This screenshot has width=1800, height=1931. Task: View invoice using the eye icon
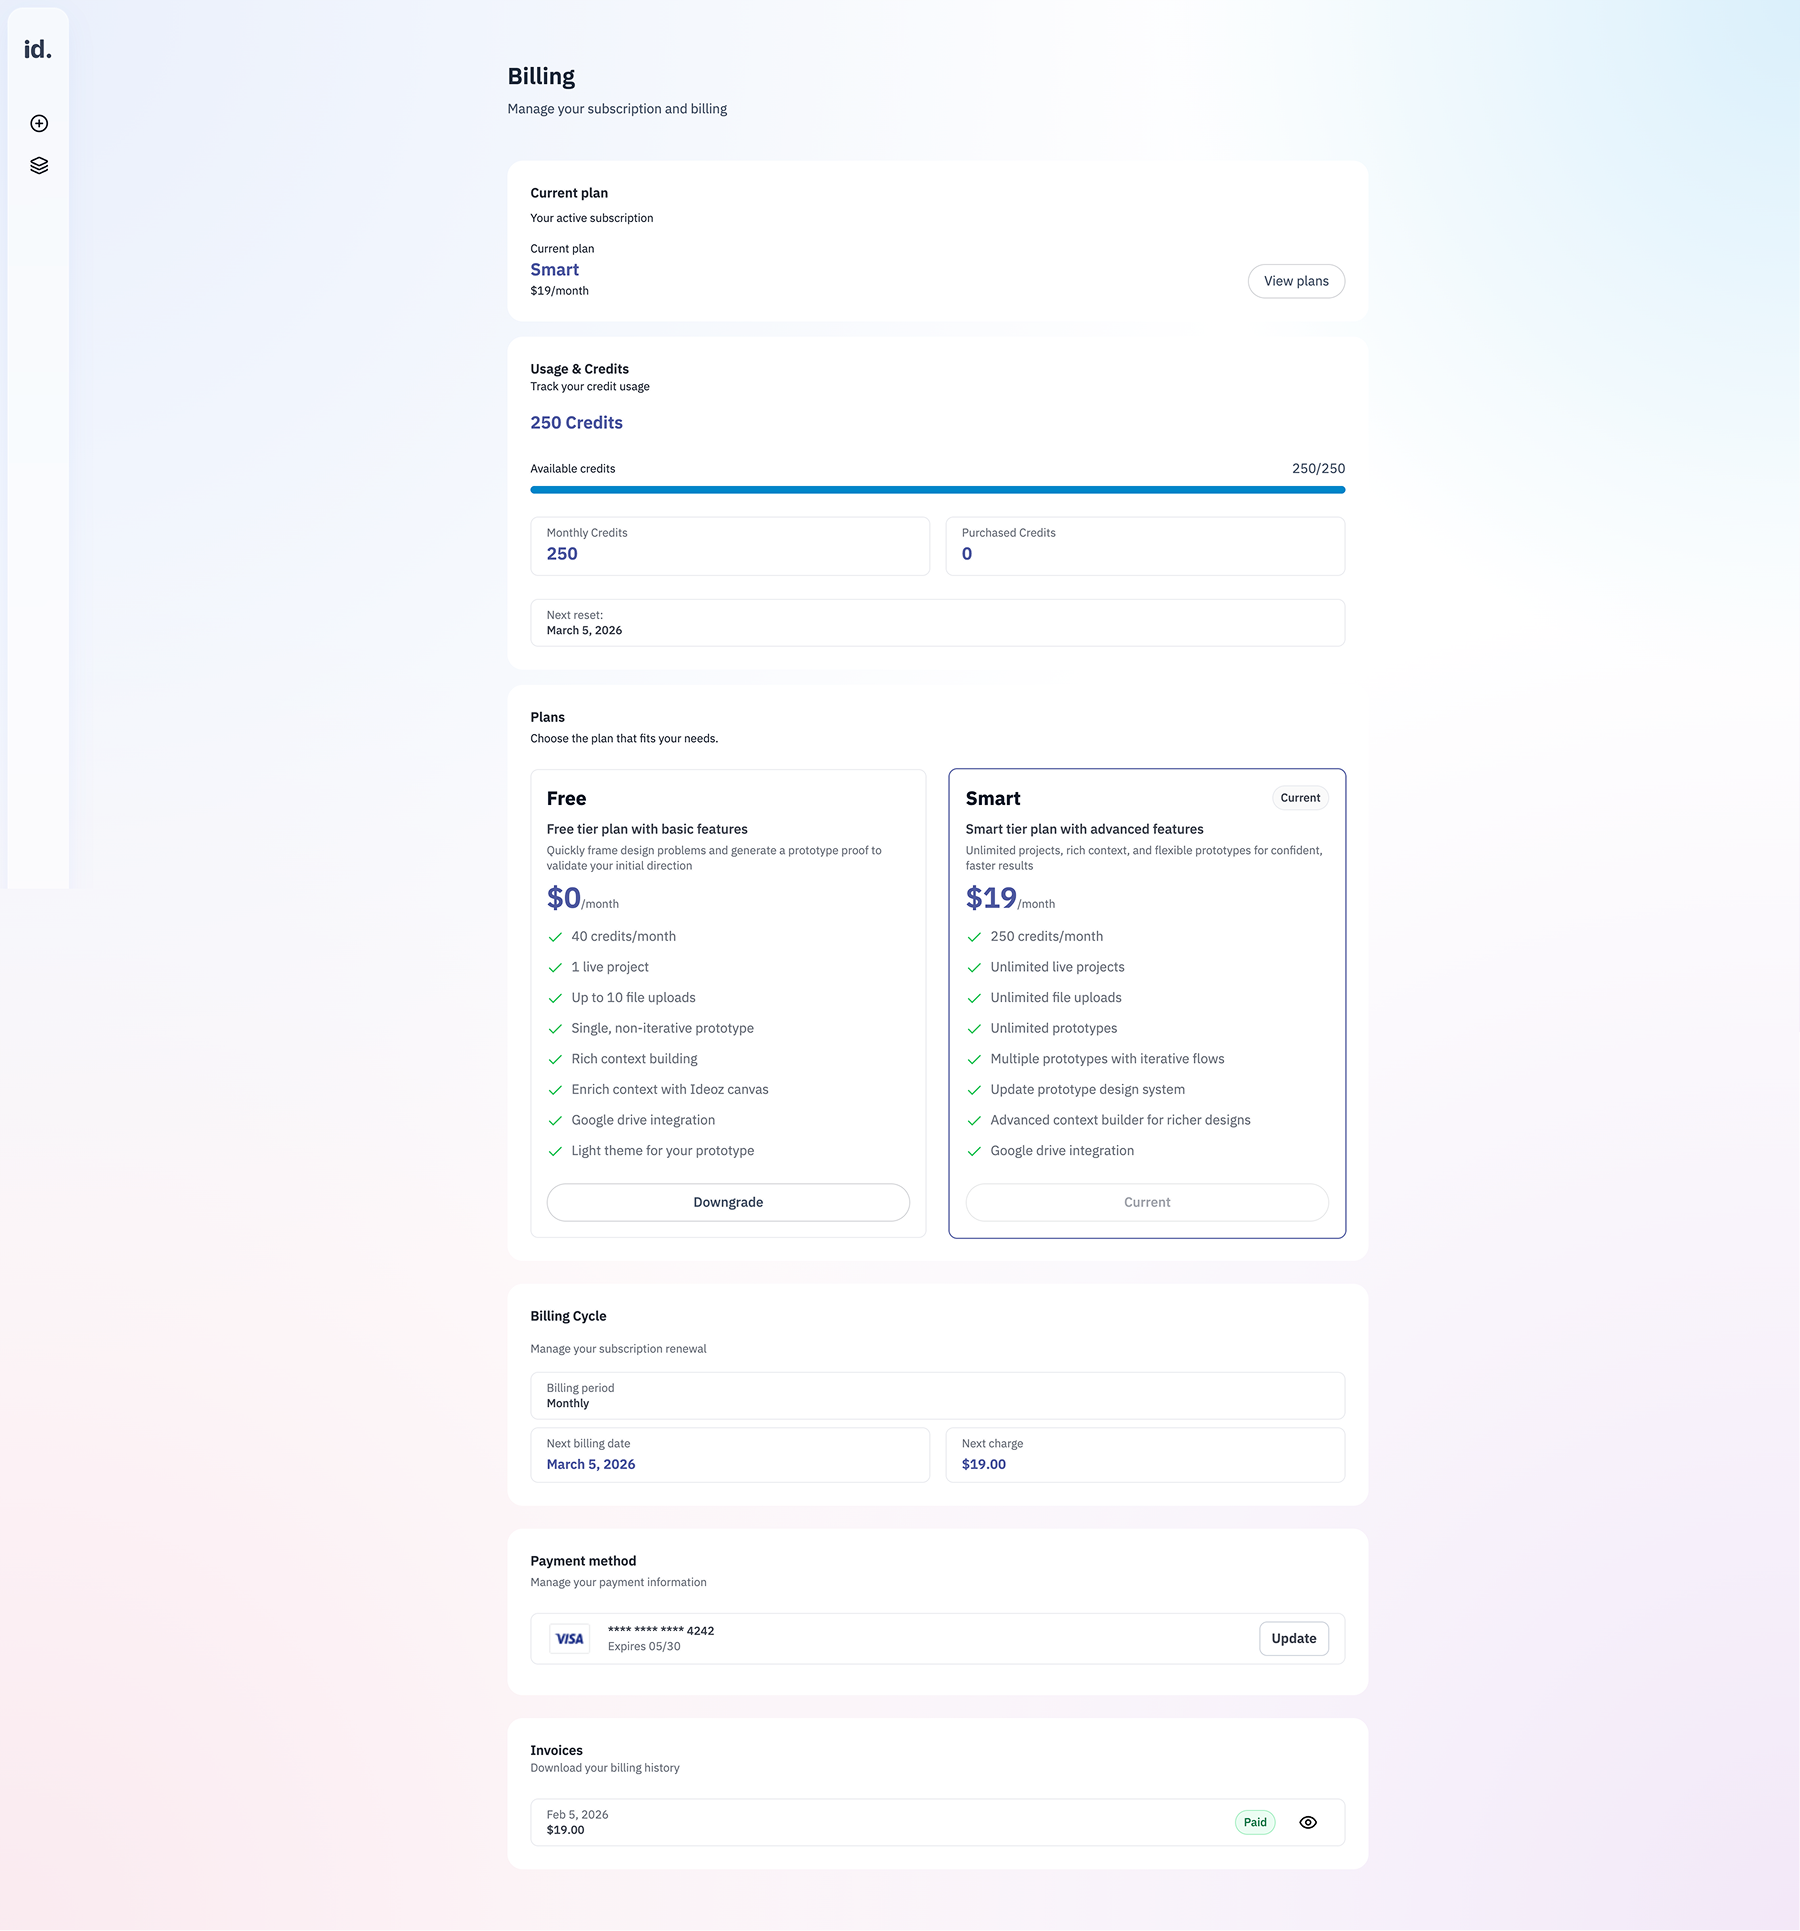(x=1307, y=1823)
